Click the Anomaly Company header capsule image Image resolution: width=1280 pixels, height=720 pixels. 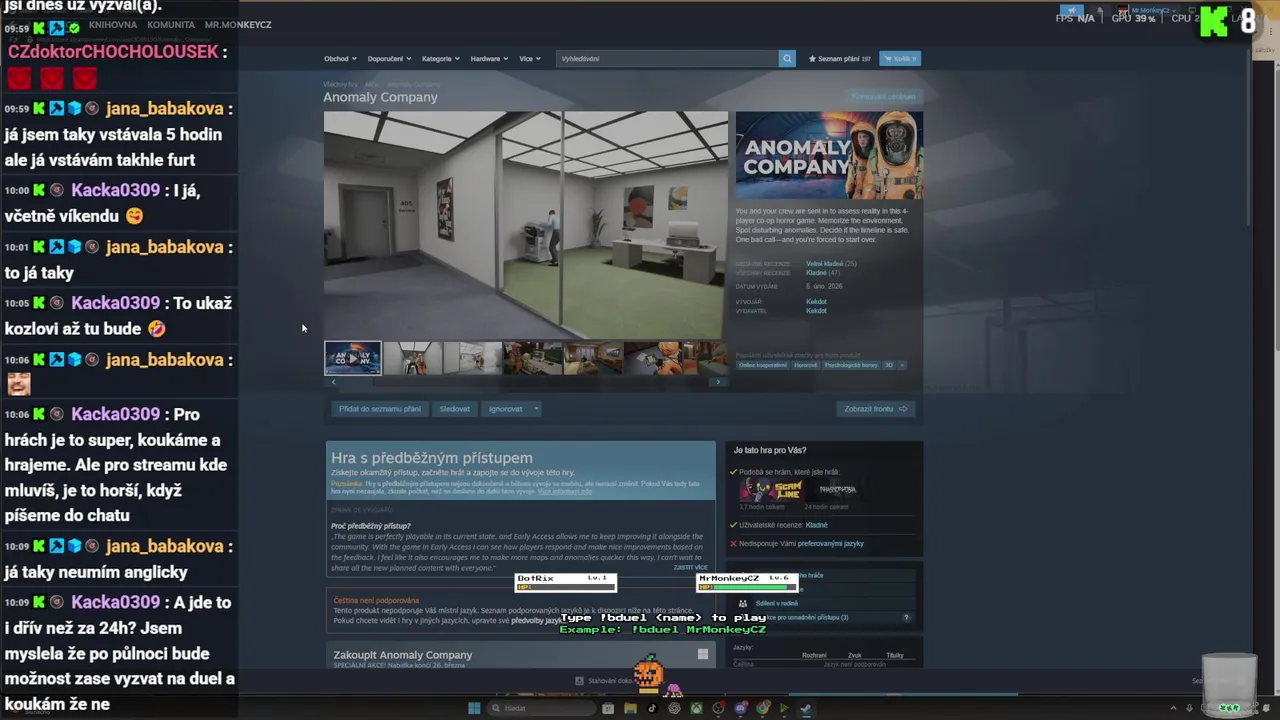[829, 156]
